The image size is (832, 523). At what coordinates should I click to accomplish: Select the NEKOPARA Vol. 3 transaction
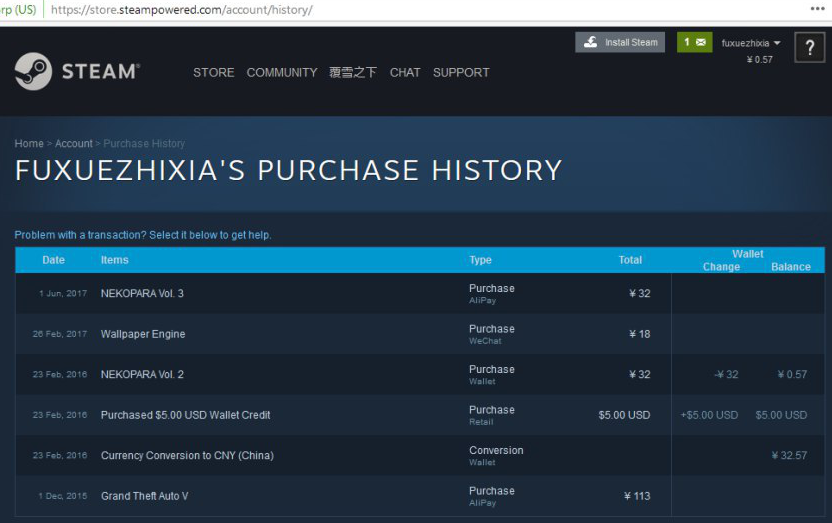tap(142, 294)
